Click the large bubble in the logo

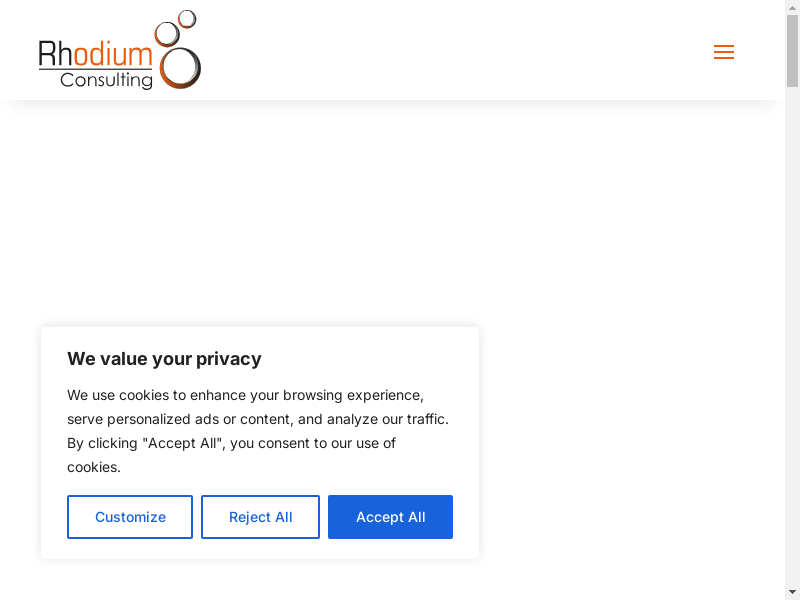180,68
